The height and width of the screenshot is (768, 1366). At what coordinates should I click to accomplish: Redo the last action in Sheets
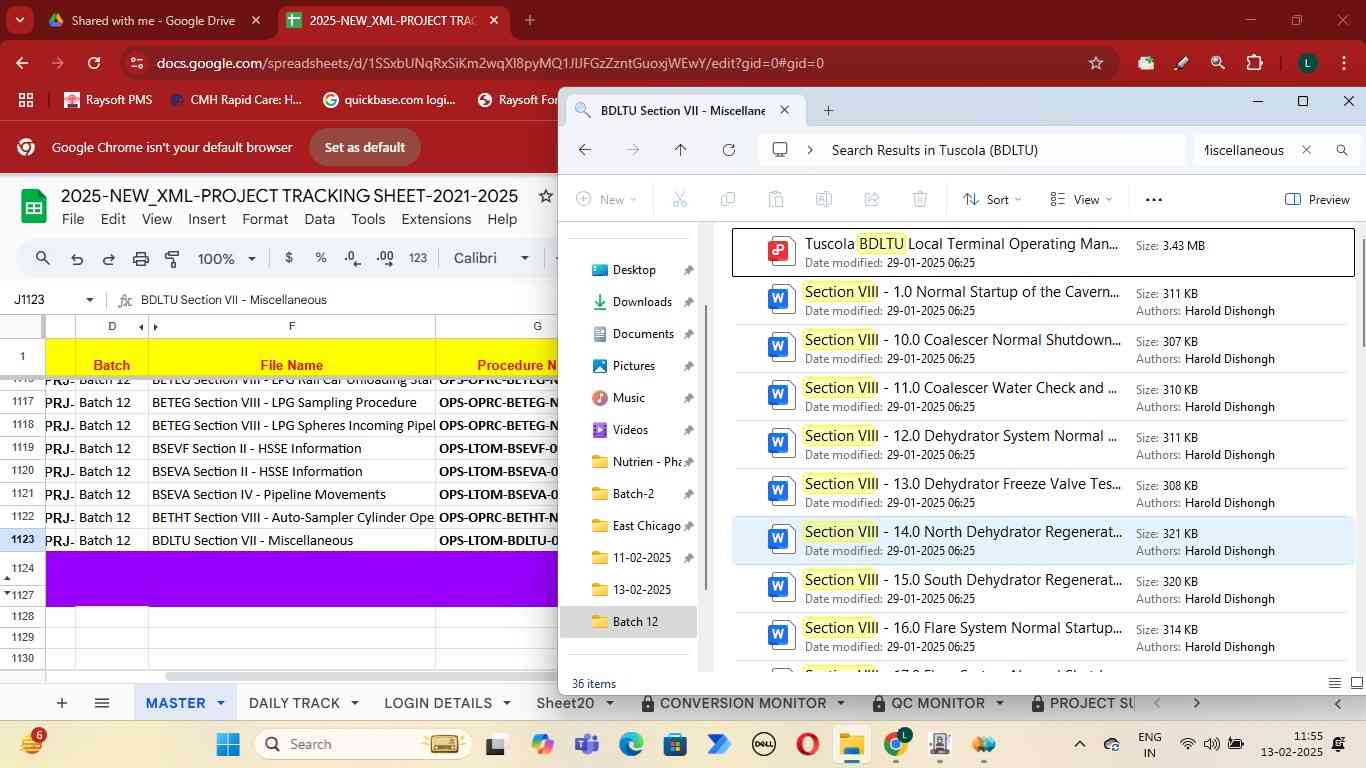pos(108,258)
